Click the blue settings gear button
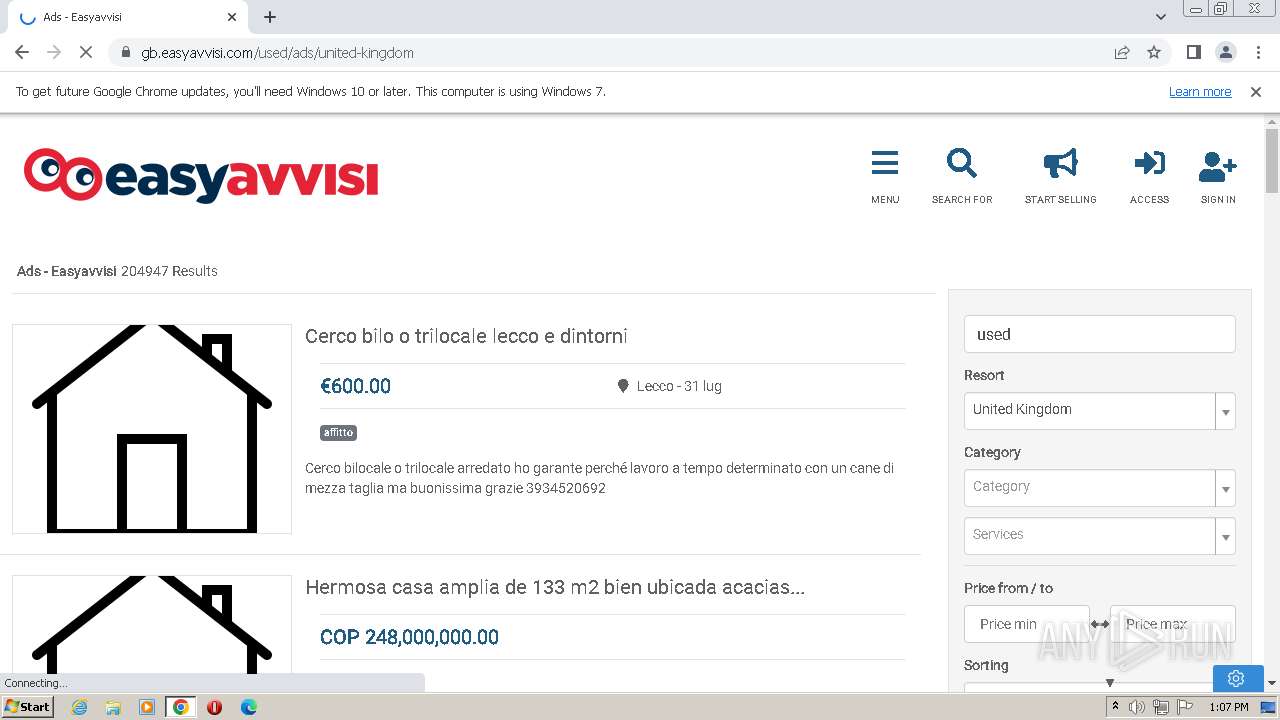The height and width of the screenshot is (720, 1280). (1236, 678)
